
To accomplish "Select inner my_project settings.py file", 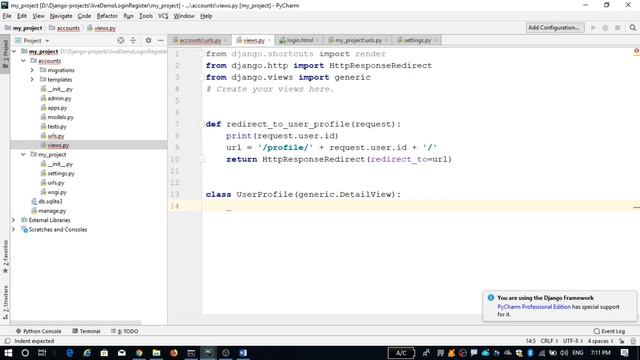I will click(x=60, y=173).
